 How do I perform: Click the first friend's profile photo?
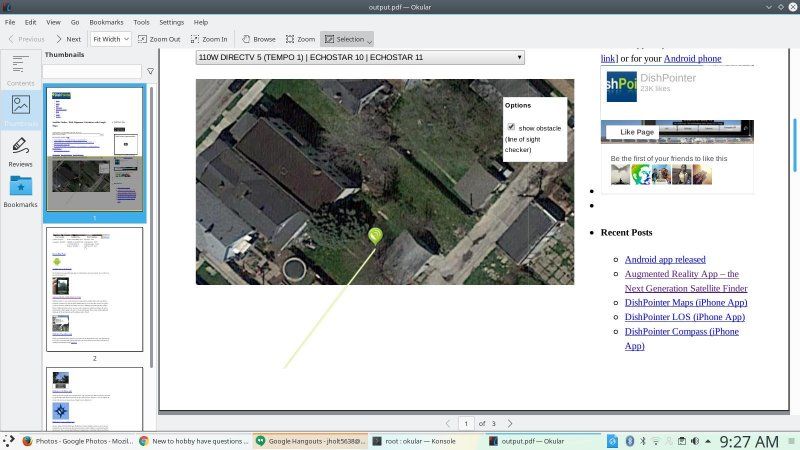pyautogui.click(x=620, y=174)
